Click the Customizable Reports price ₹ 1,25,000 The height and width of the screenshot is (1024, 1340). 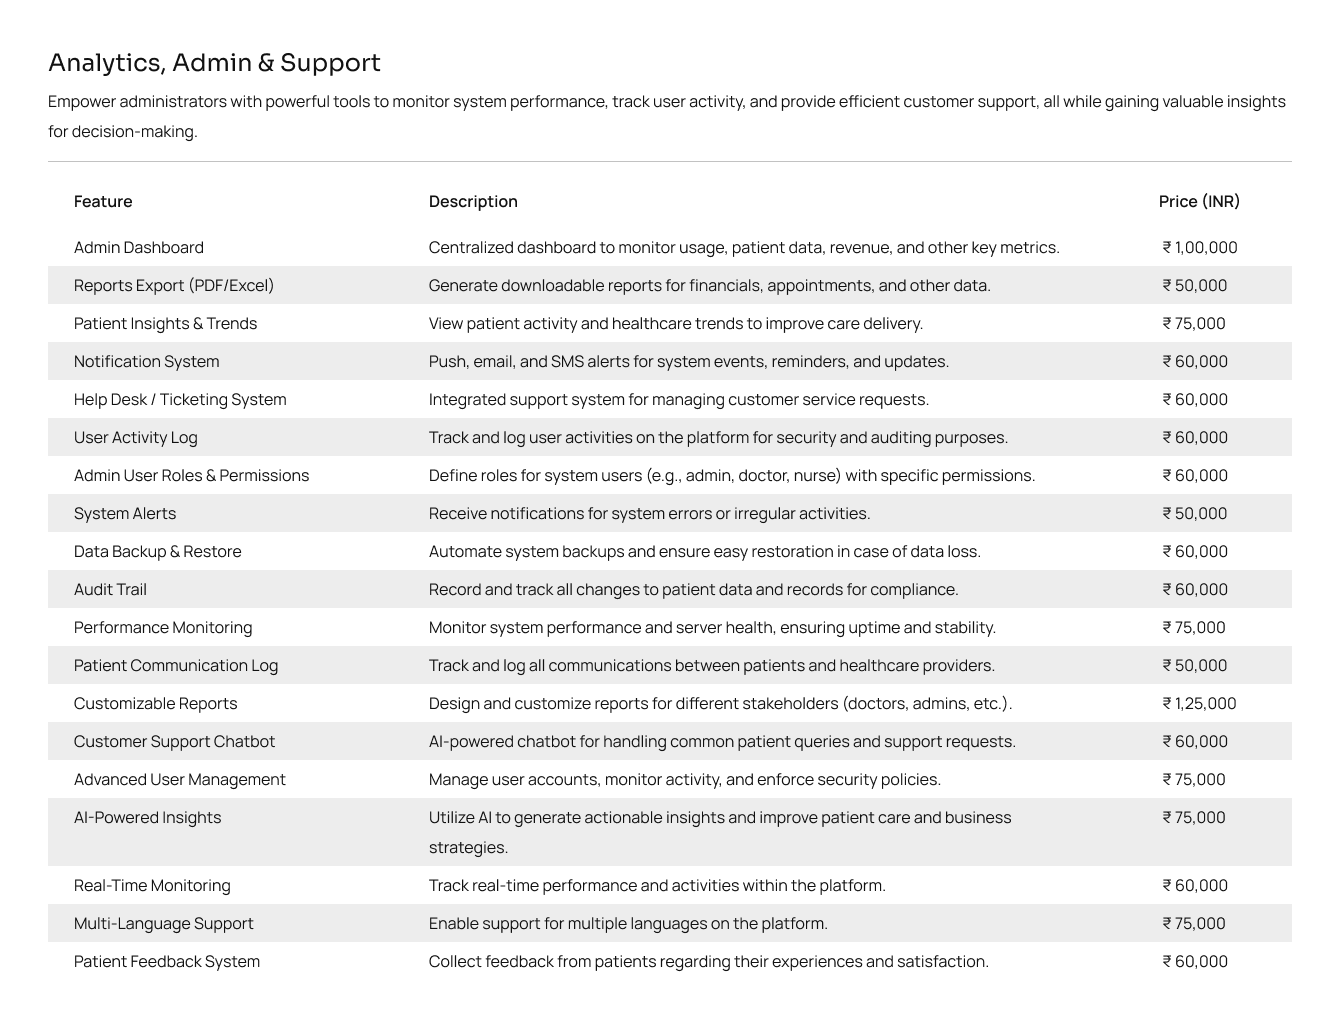click(x=1199, y=703)
